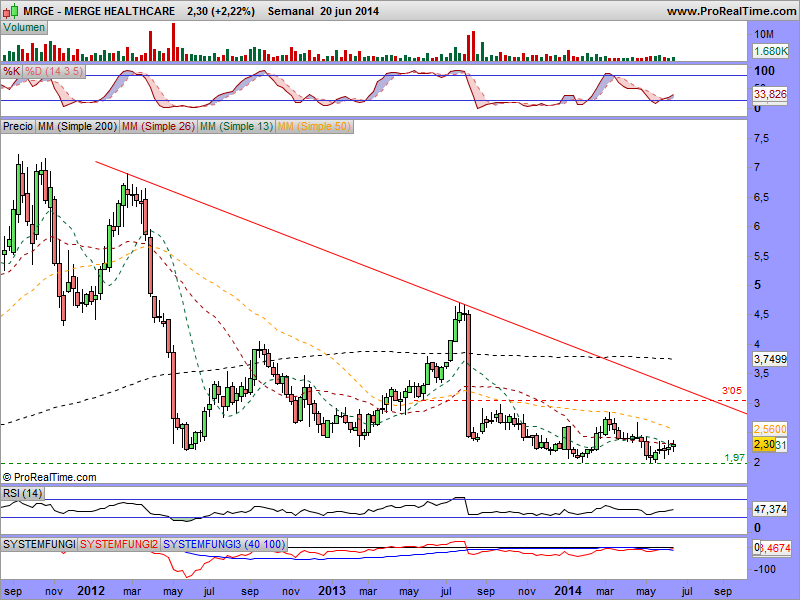Screen dimensions: 800x600
Task: Open the www.ProRealTime.com link
Action: coord(731,11)
